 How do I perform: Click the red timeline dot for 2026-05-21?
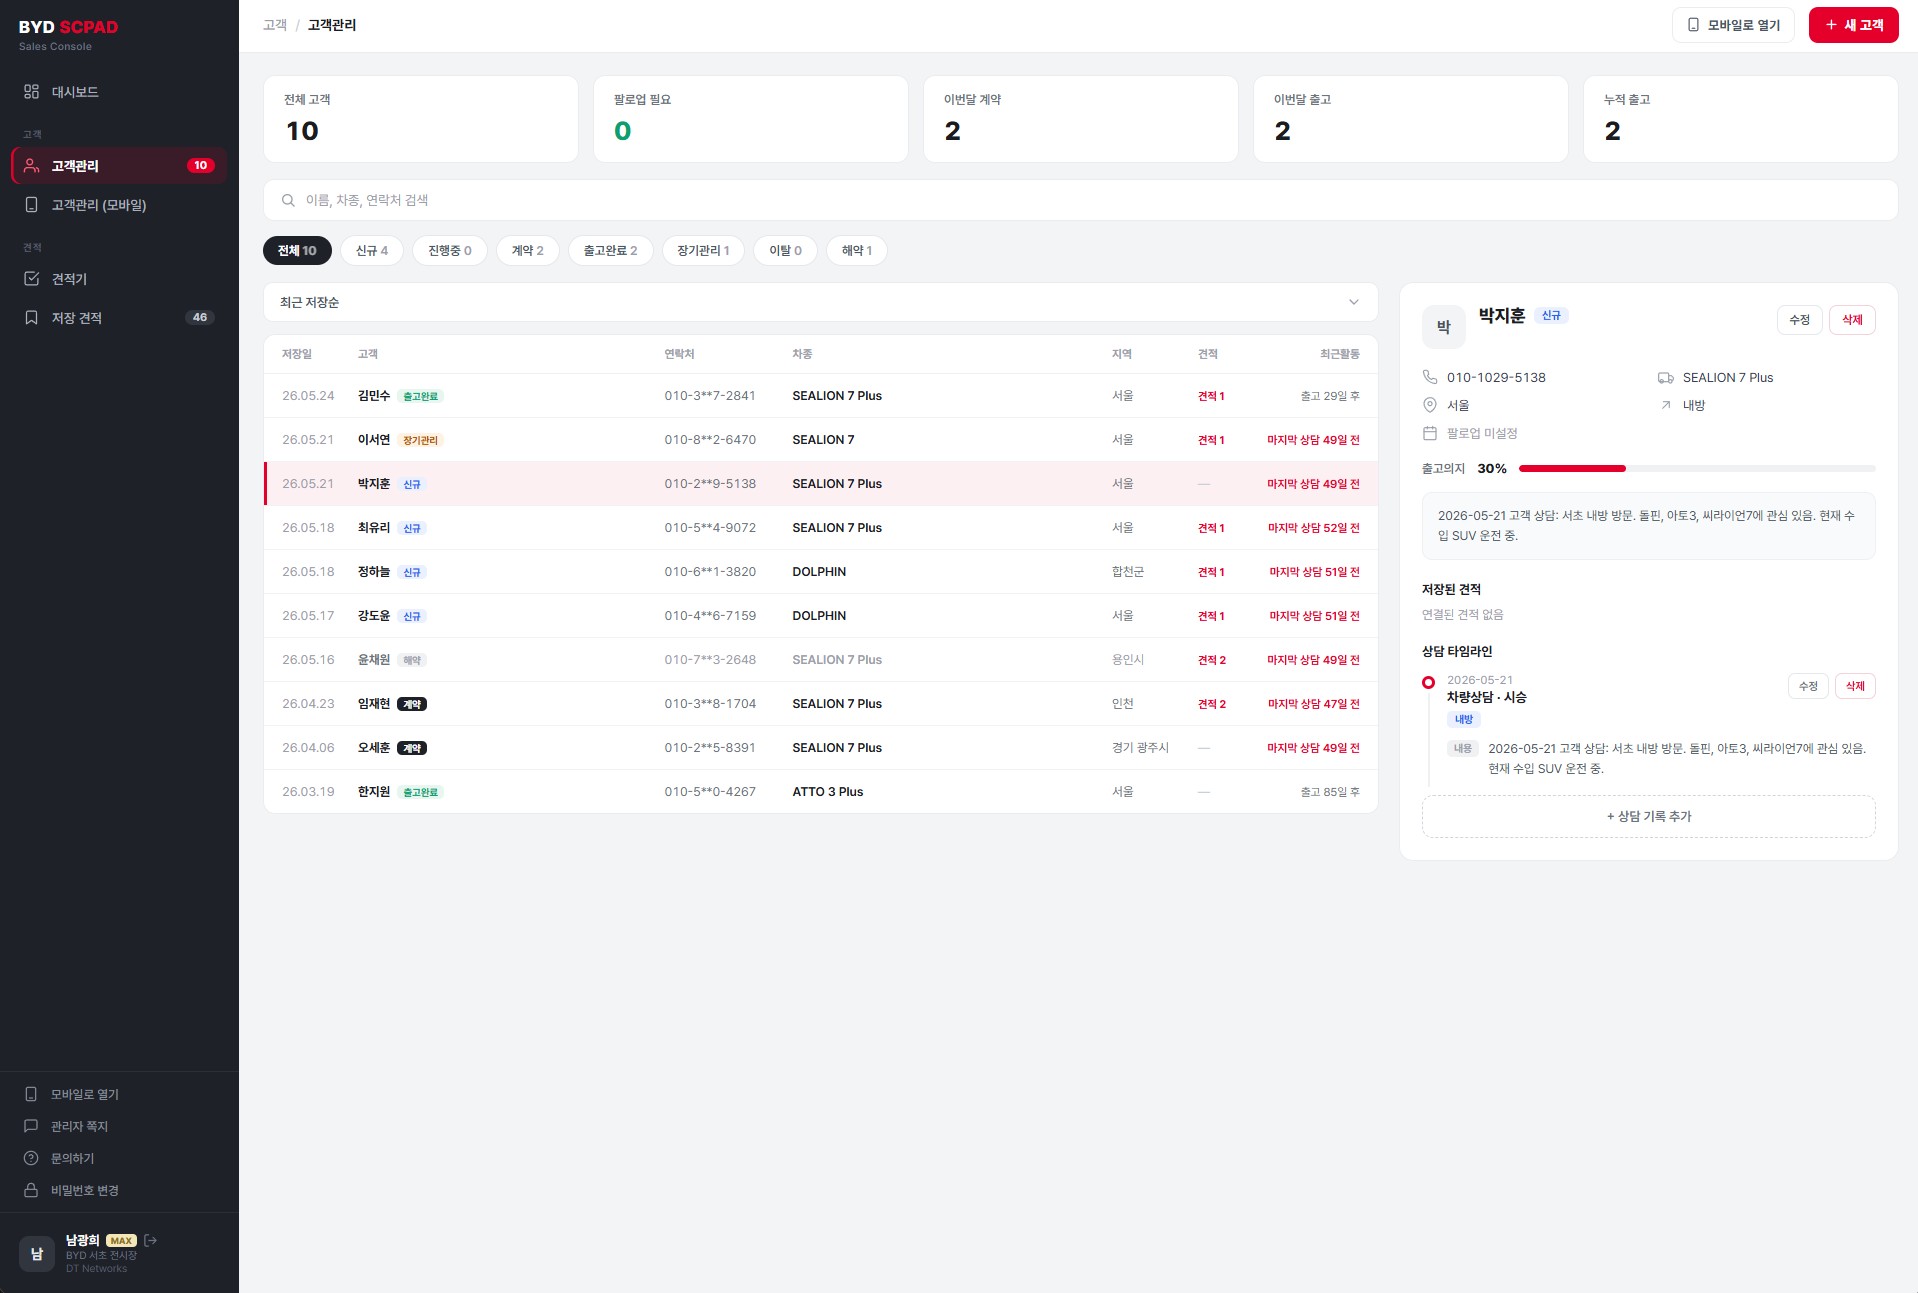(1428, 682)
